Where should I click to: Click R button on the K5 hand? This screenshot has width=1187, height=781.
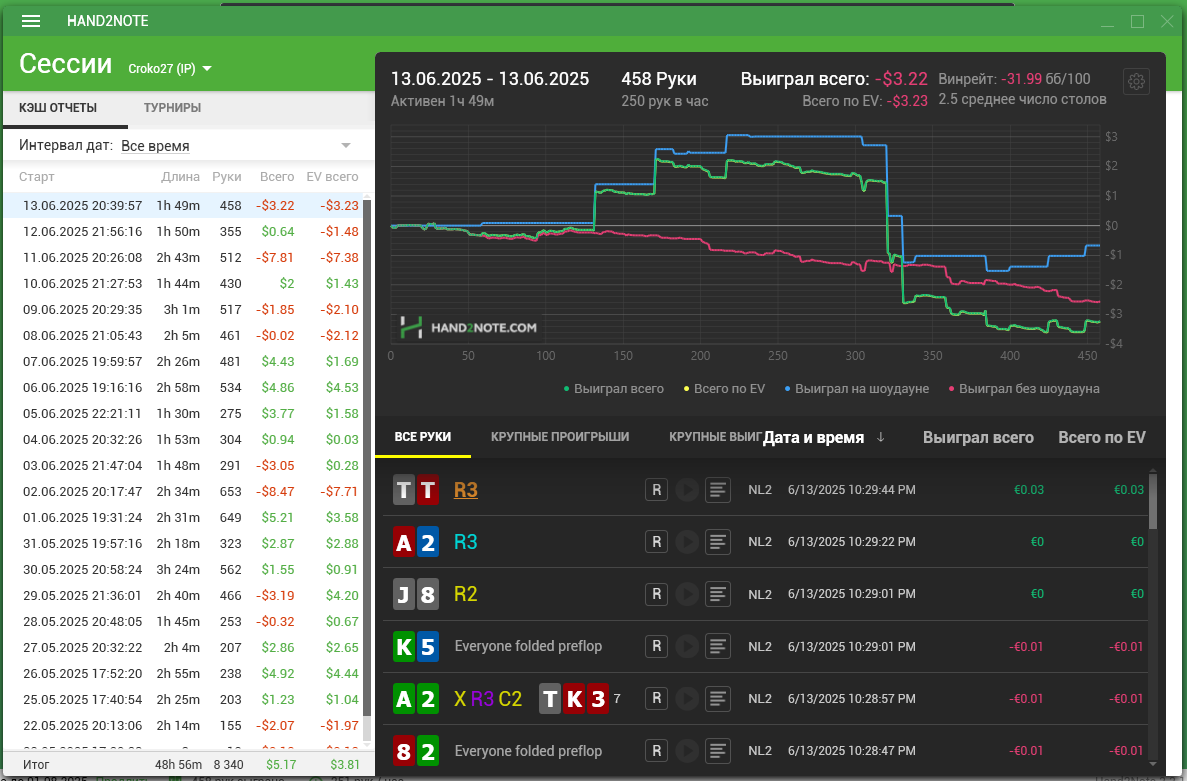(656, 646)
